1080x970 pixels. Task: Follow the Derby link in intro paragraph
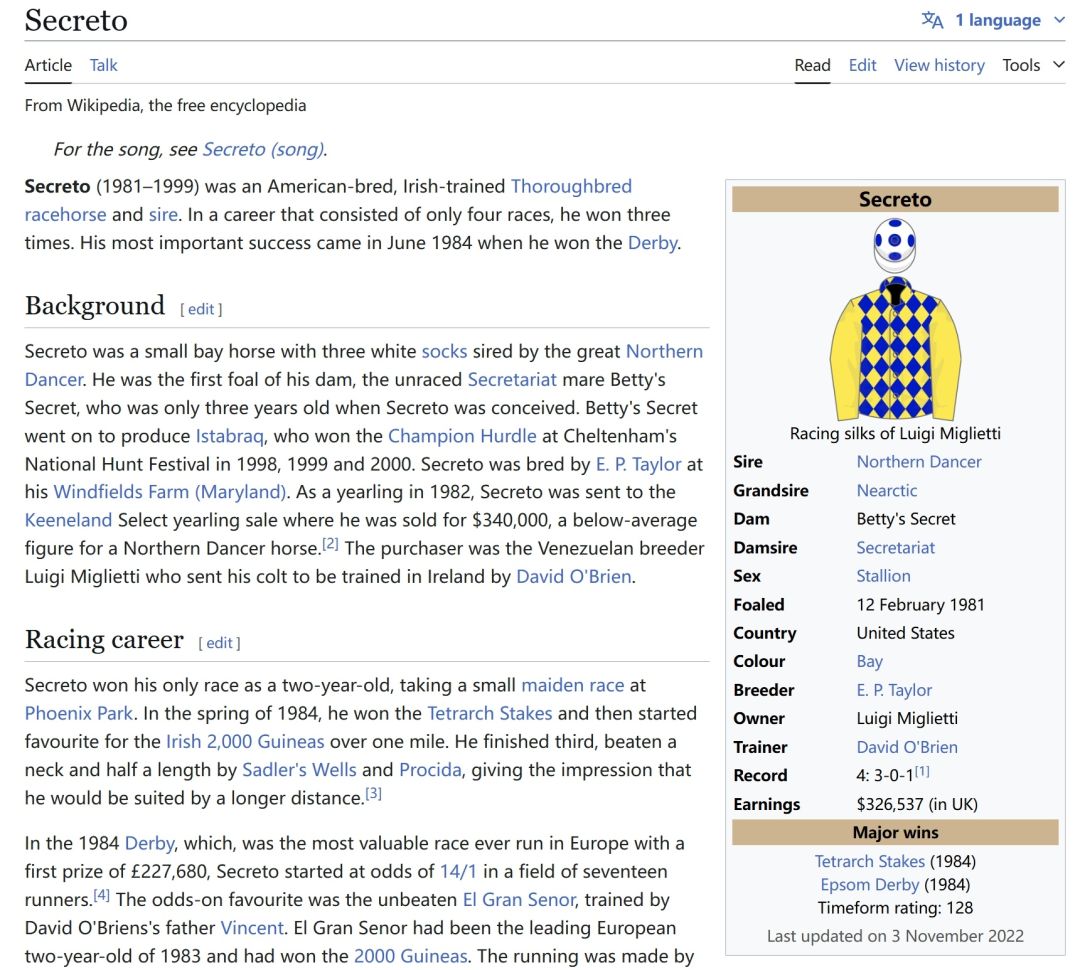pyautogui.click(x=652, y=242)
